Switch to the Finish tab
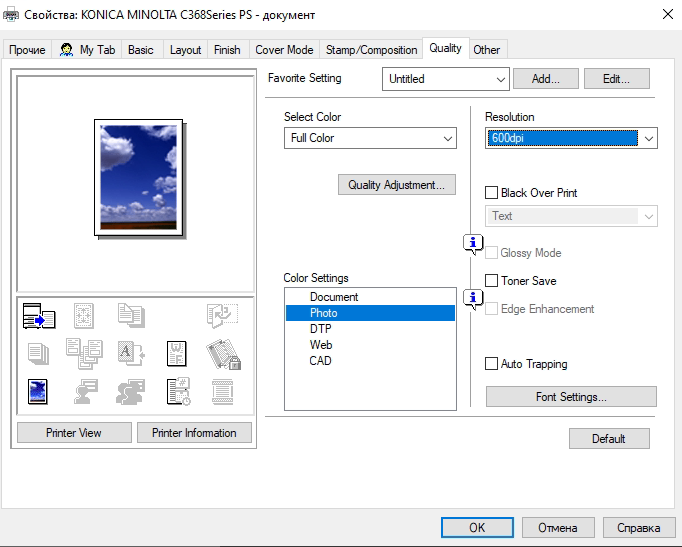This screenshot has height=547, width=682. click(x=227, y=50)
